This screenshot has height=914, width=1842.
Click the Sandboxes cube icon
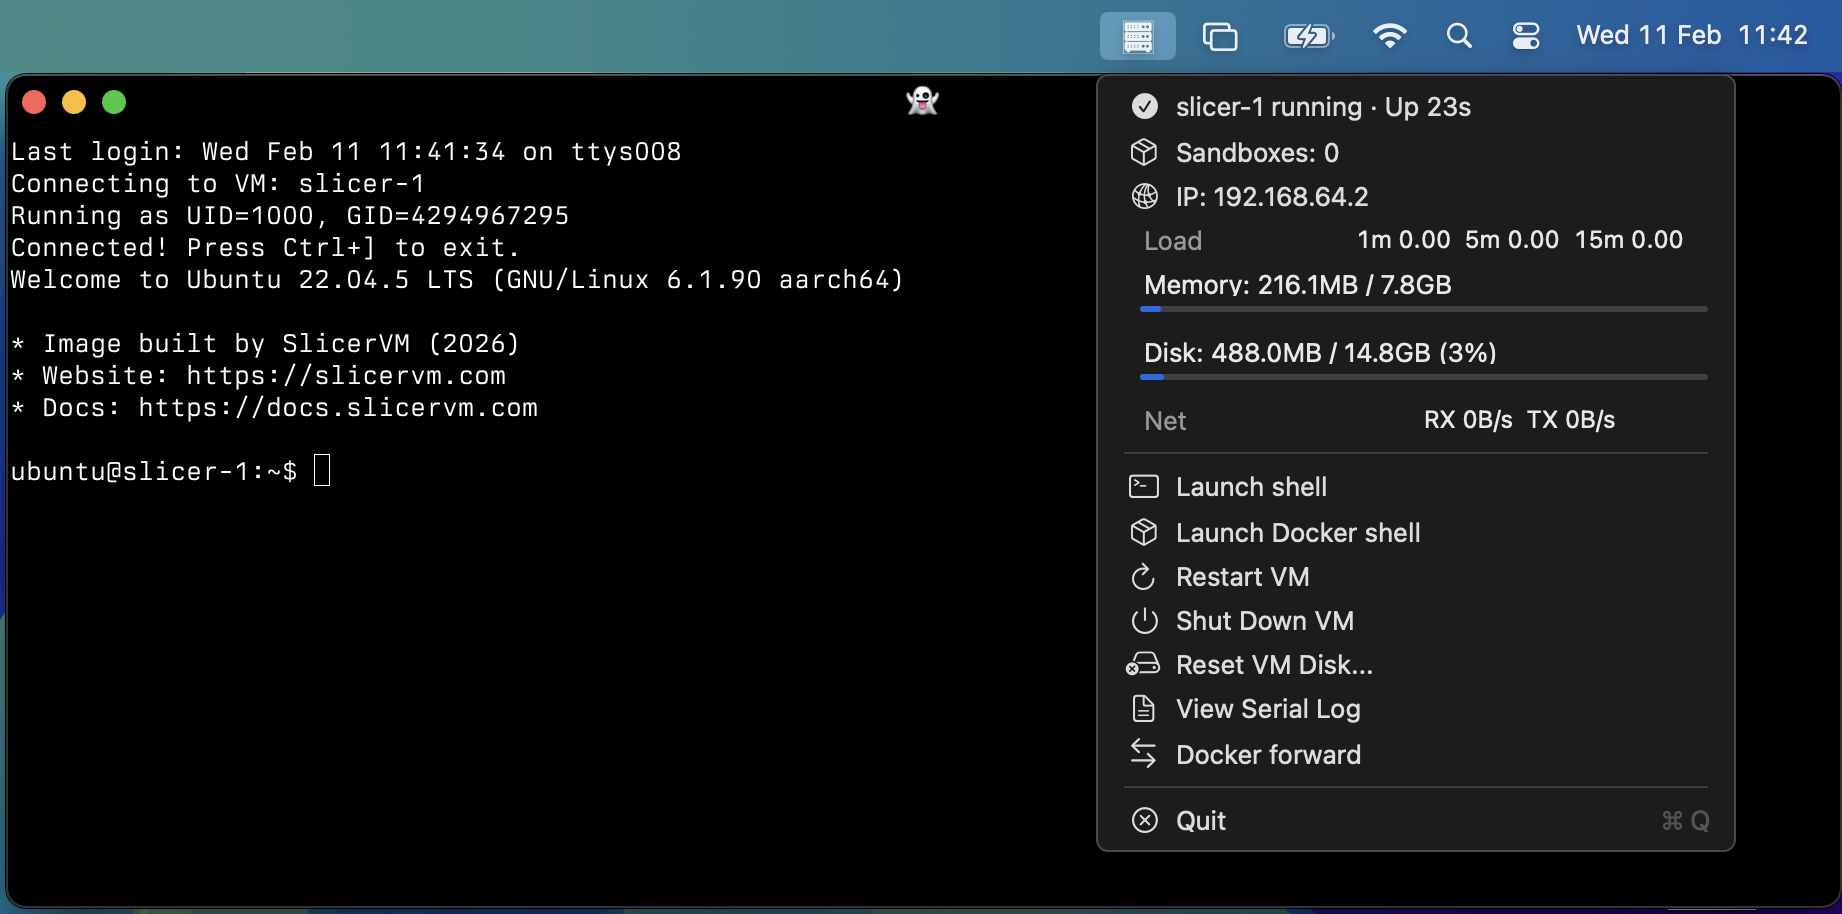pyautogui.click(x=1144, y=152)
